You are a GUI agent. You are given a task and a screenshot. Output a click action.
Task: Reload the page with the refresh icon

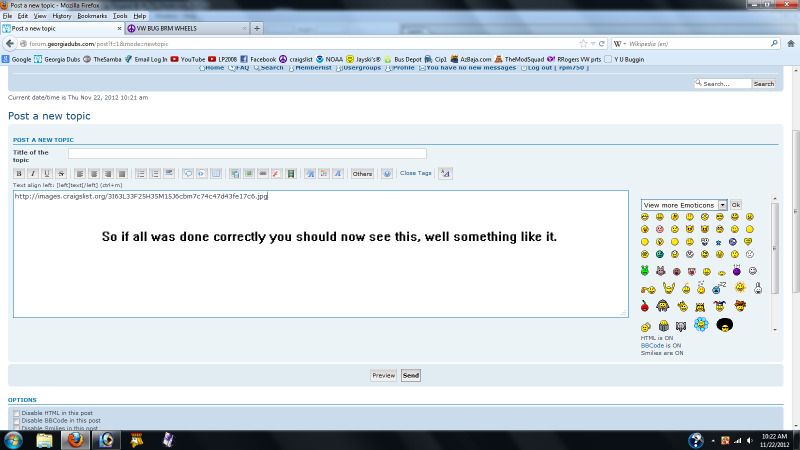pos(602,44)
